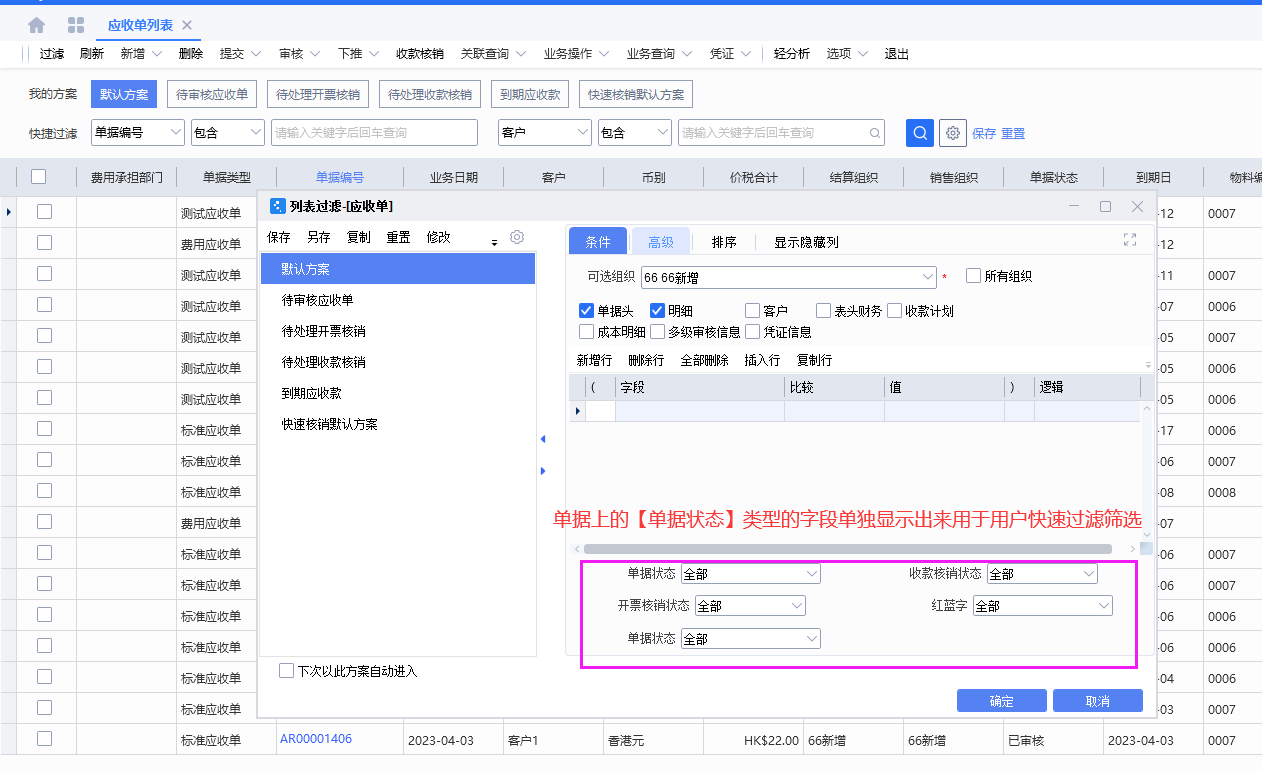Expand filter dialog to fullscreen icon
Viewport: 1262px width, 771px height.
[x=1130, y=240]
